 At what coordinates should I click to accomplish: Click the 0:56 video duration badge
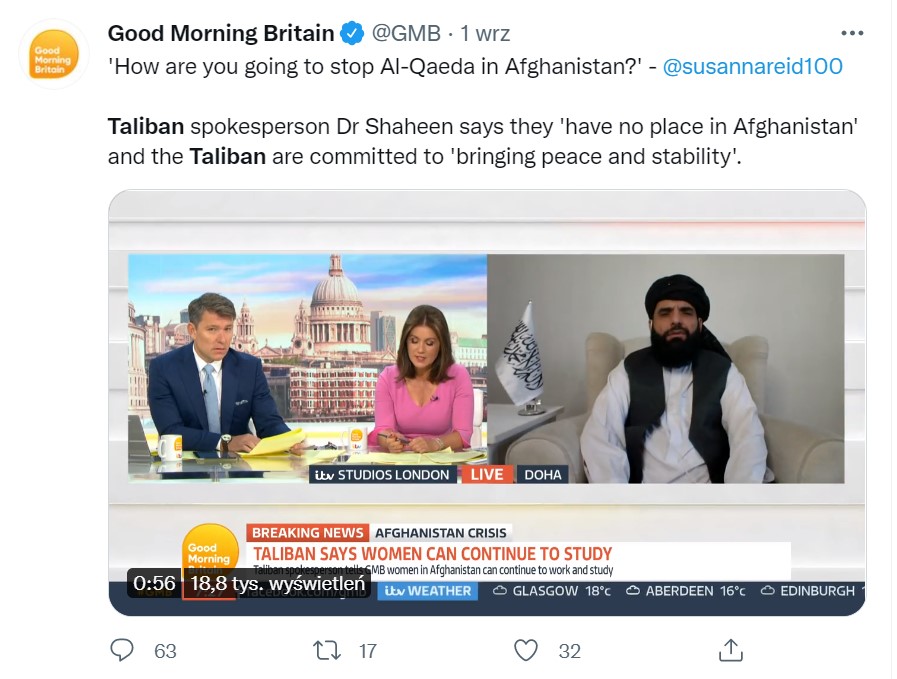(x=154, y=583)
